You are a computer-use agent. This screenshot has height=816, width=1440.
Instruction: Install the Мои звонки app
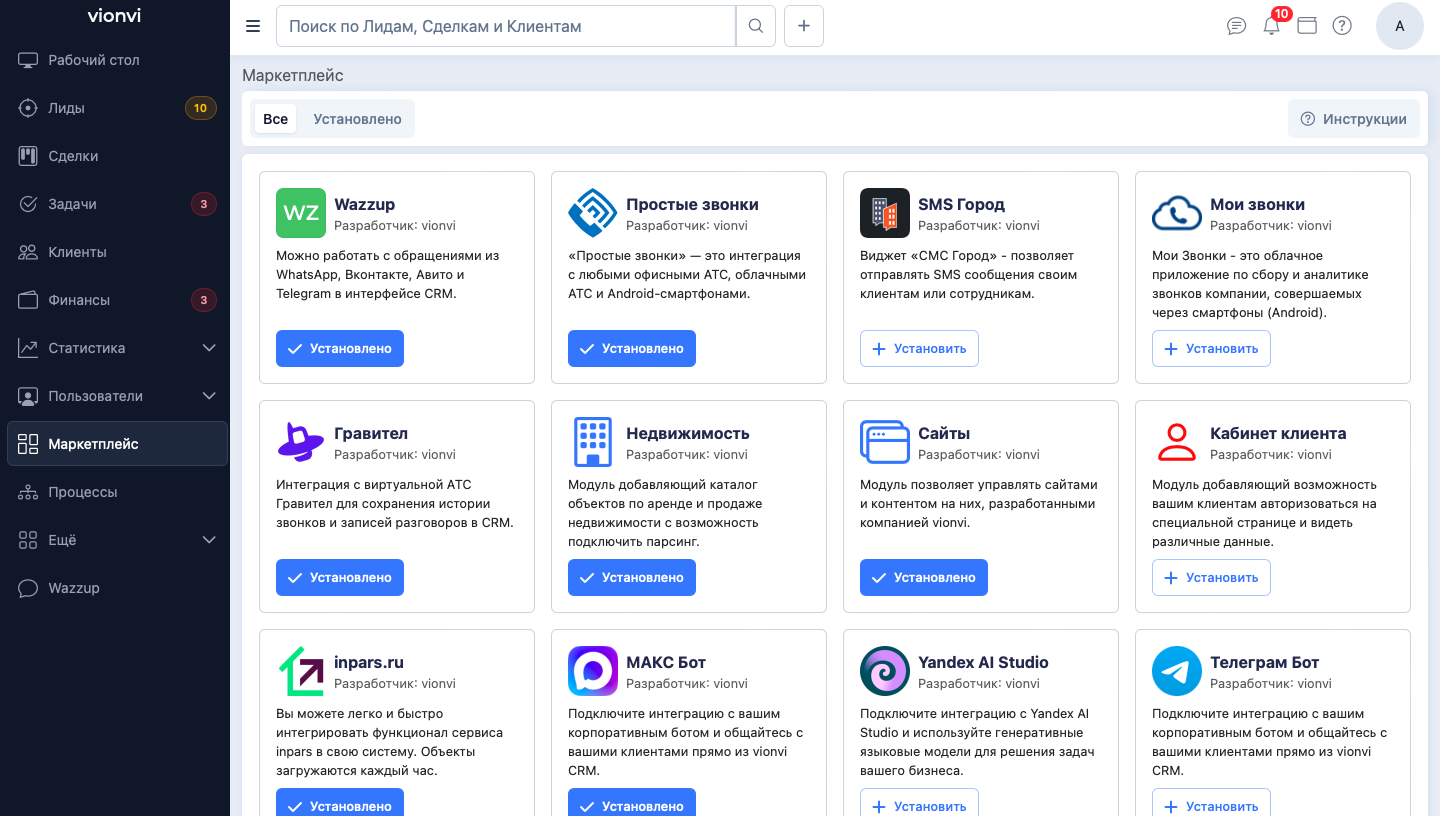[1211, 349]
